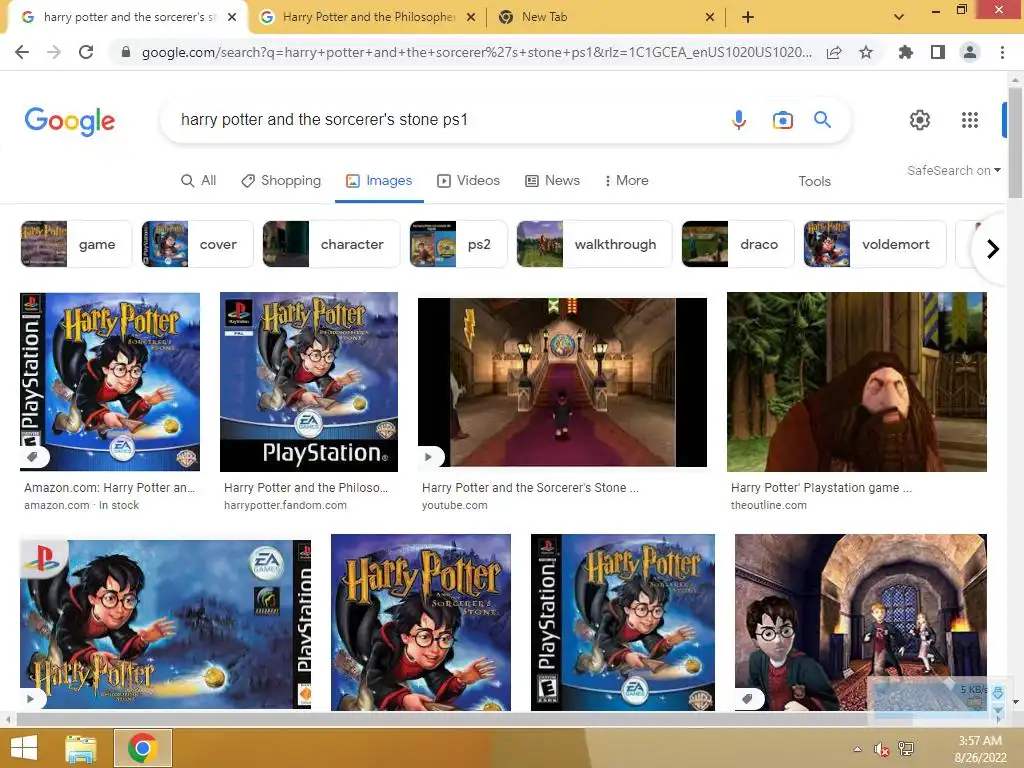Reload the current page
Image resolution: width=1024 pixels, height=768 pixels.
tap(86, 52)
